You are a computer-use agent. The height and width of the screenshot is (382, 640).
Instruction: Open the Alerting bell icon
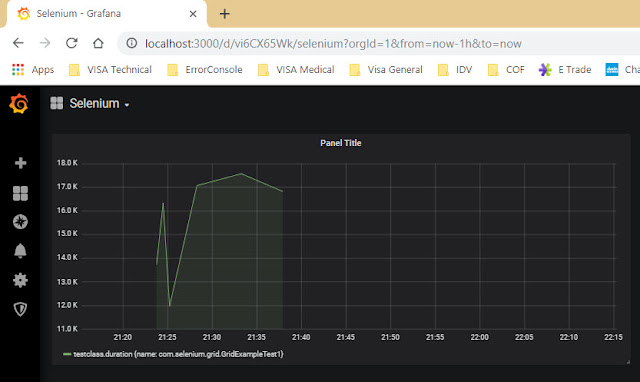pos(20,251)
